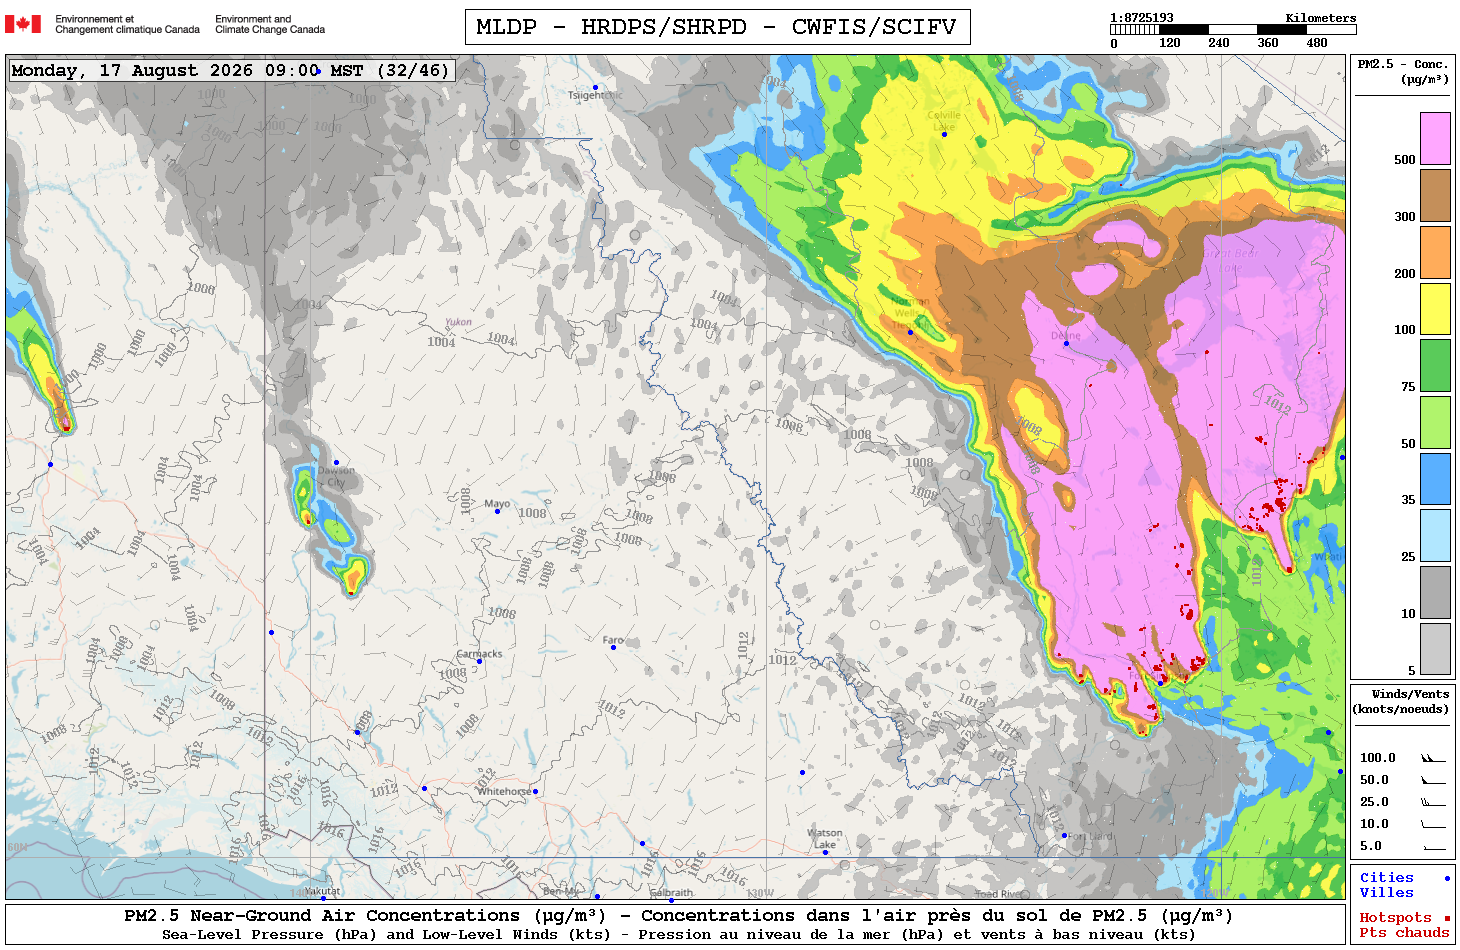The width and height of the screenshot is (1460, 950).
Task: Click the blue Cities legend dot
Action: 1447,878
